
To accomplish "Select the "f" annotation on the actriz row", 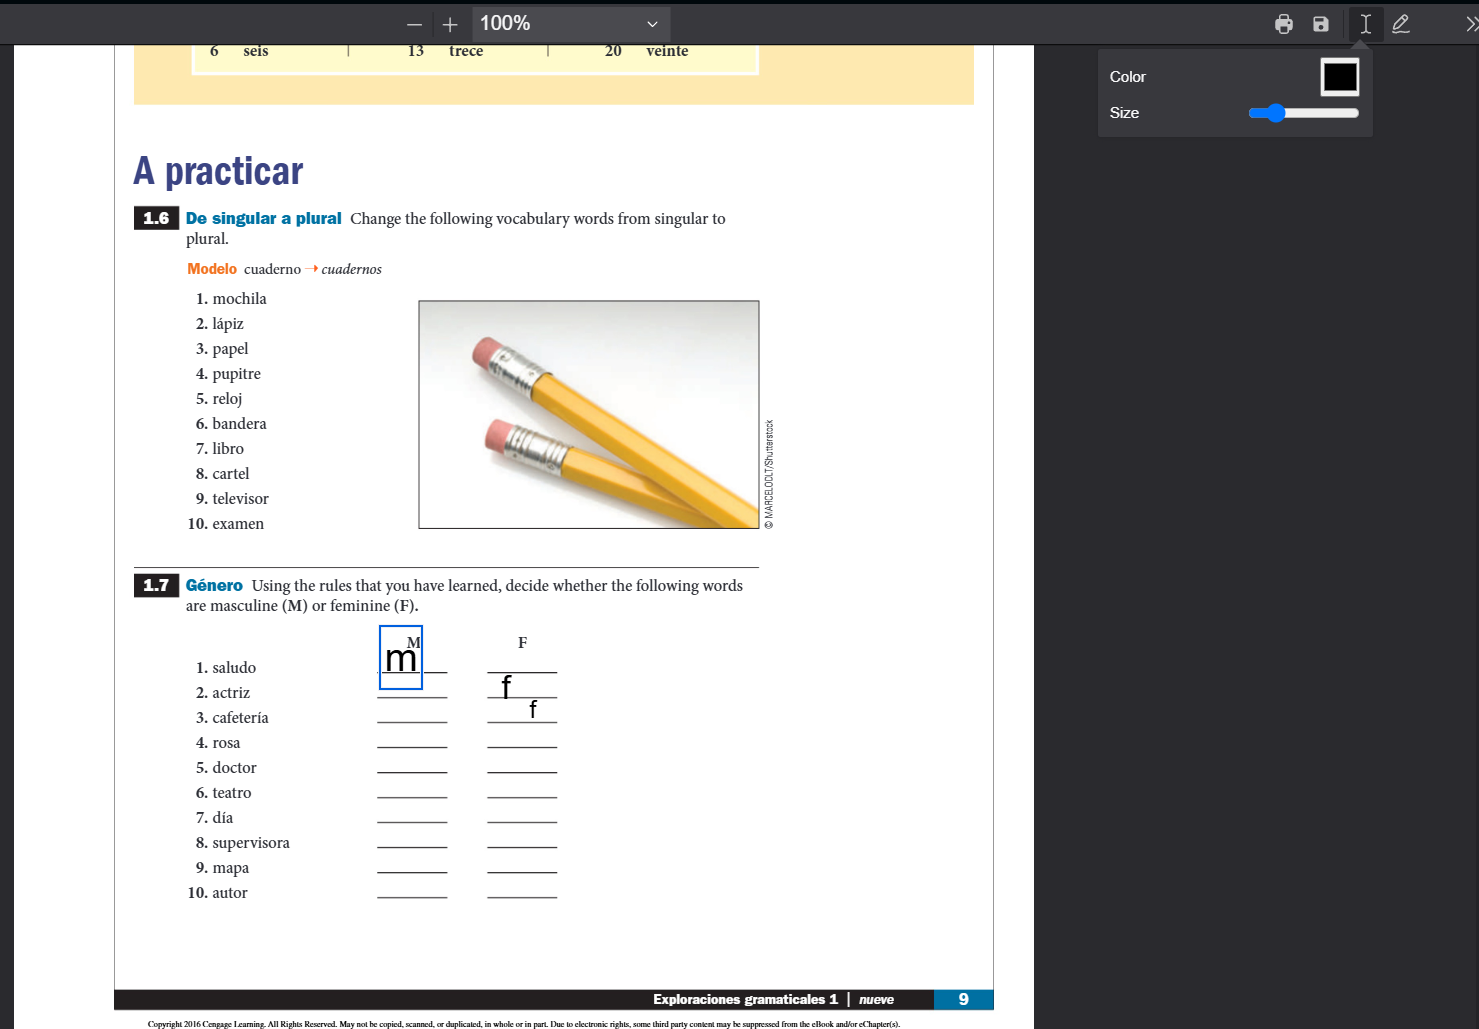I will 506,686.
